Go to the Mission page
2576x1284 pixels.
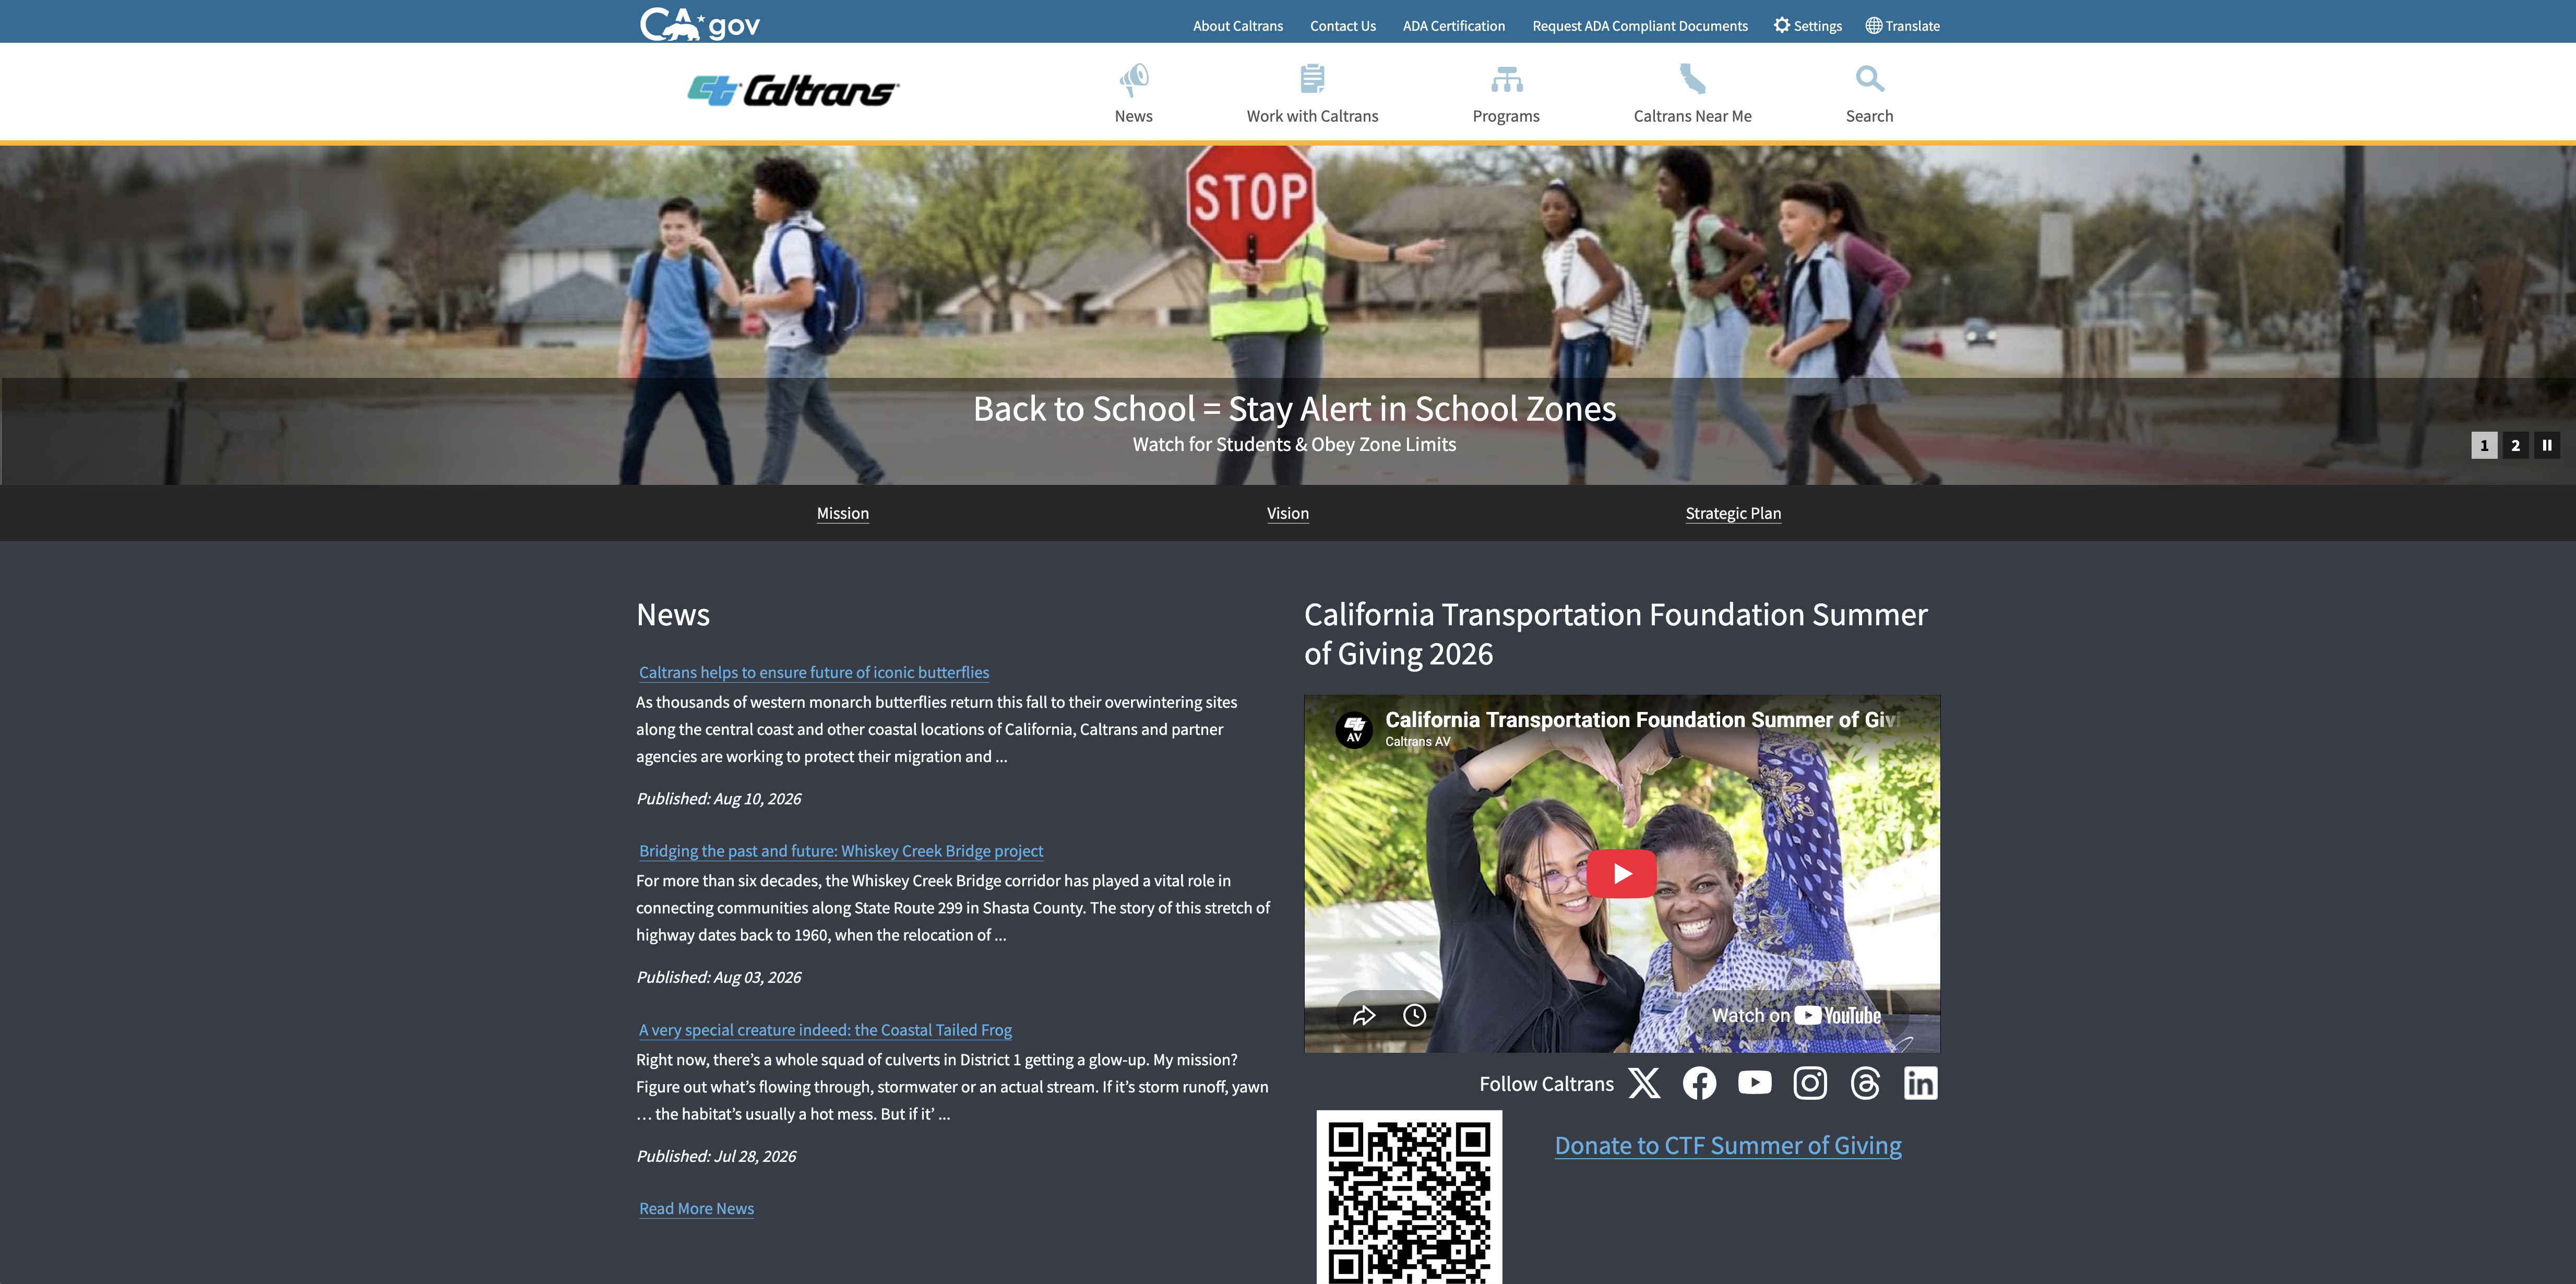coord(842,513)
